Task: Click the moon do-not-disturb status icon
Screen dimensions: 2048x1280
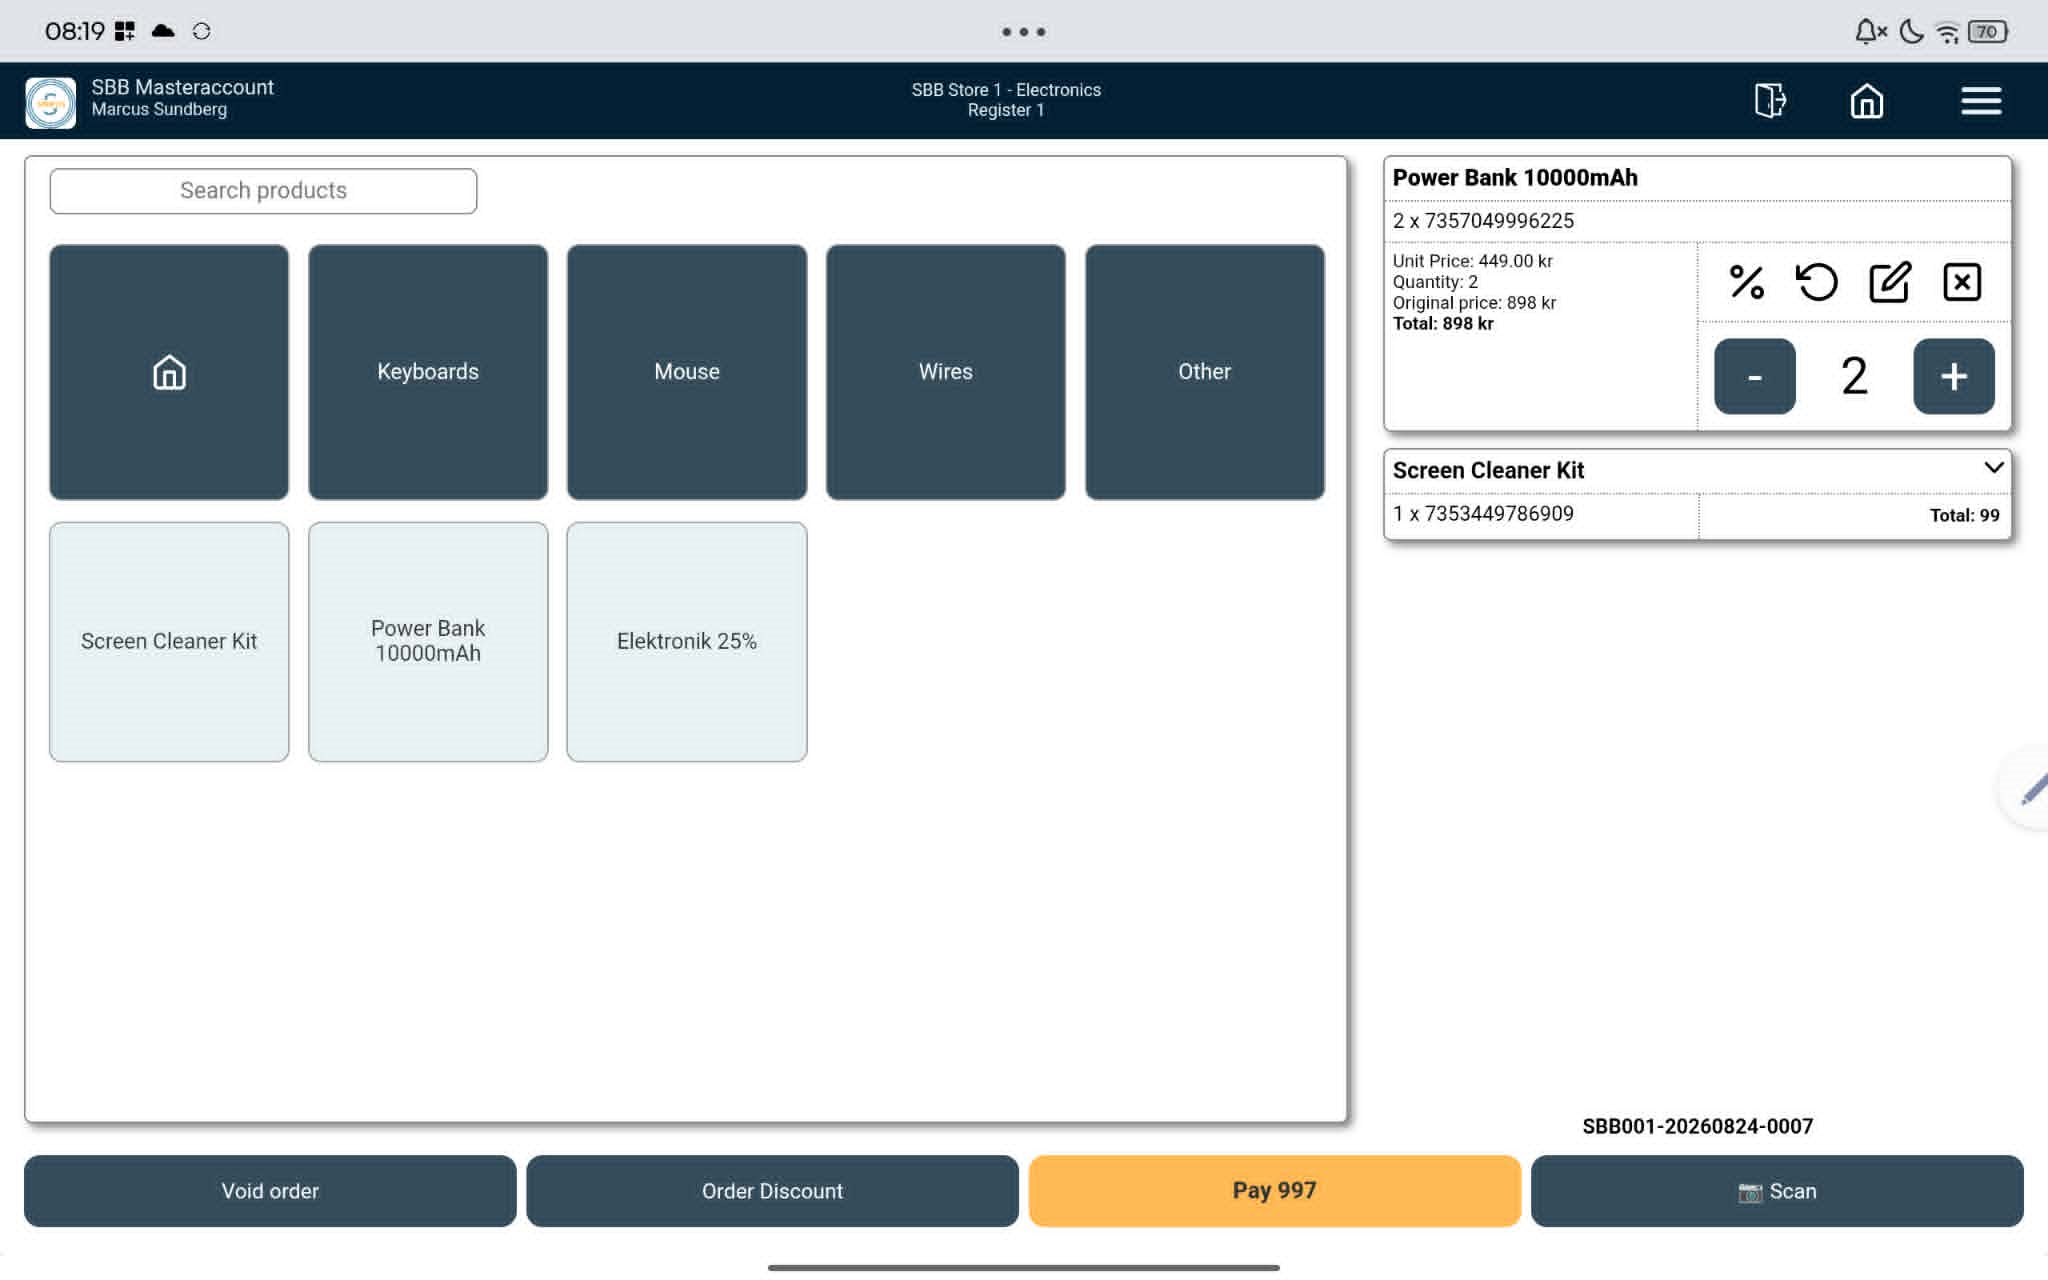Action: [1910, 31]
